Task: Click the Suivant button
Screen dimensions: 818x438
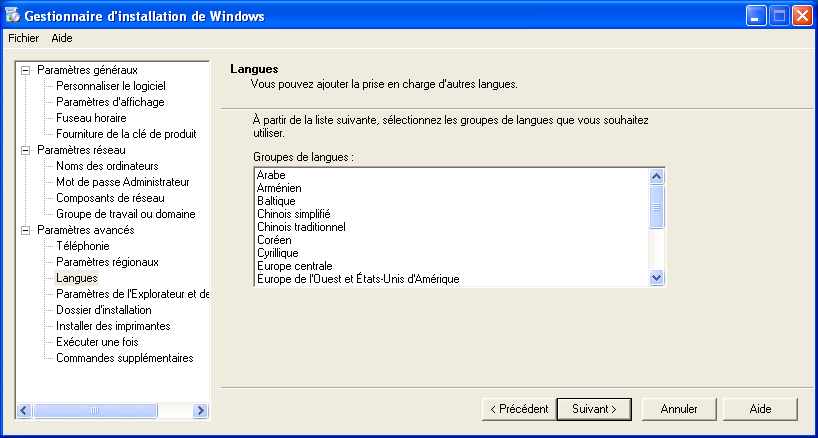Action: [x=594, y=409]
